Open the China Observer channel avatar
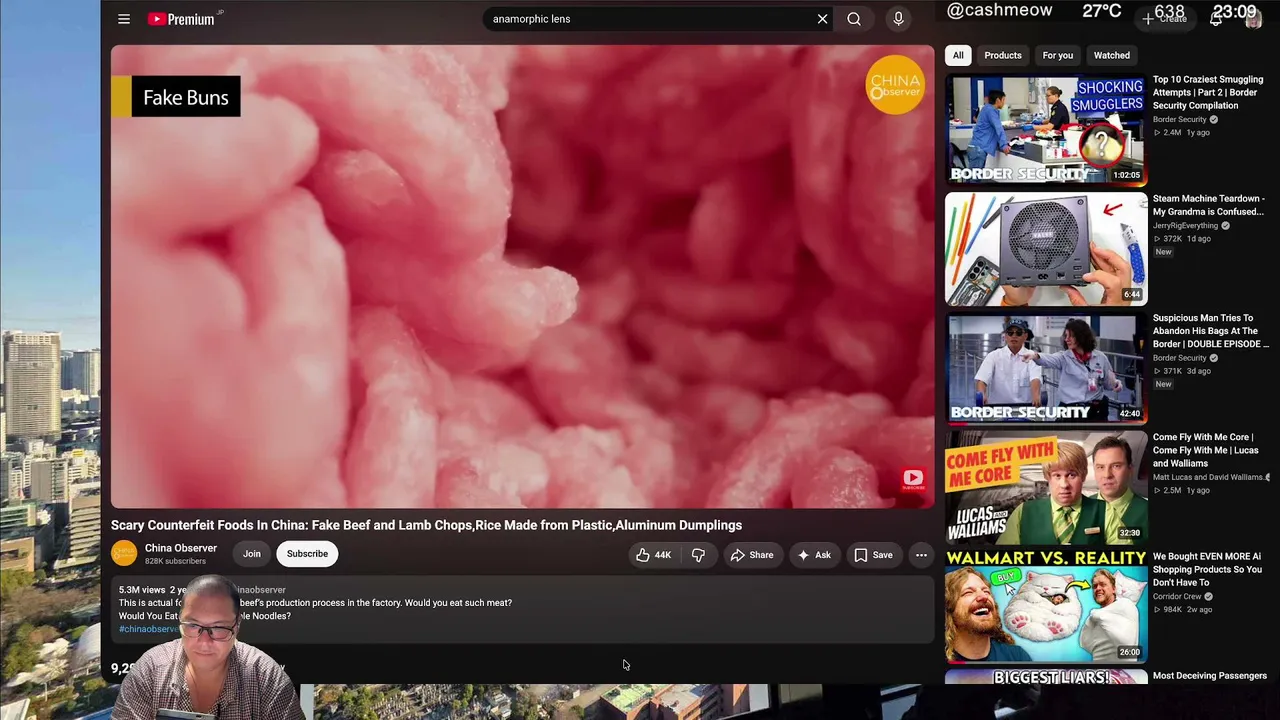 tap(124, 554)
